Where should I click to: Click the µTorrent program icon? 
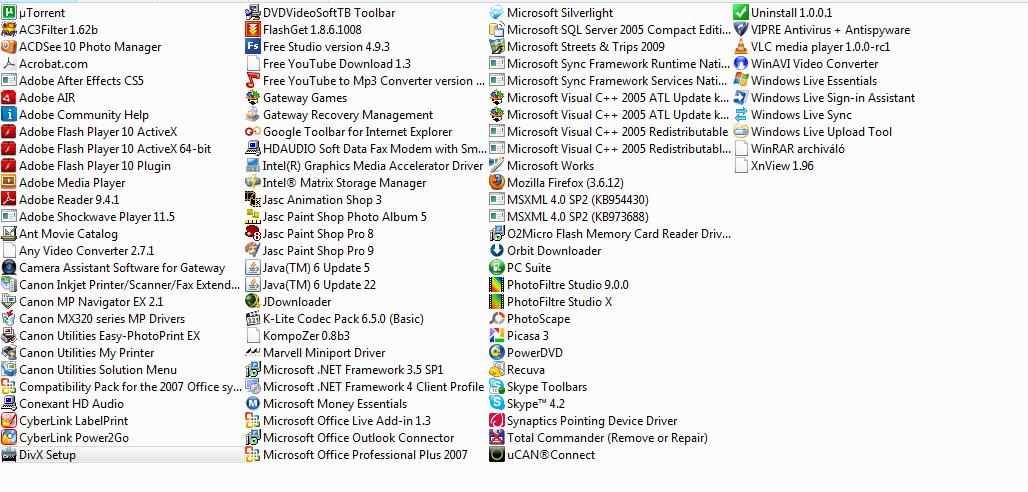(9, 12)
